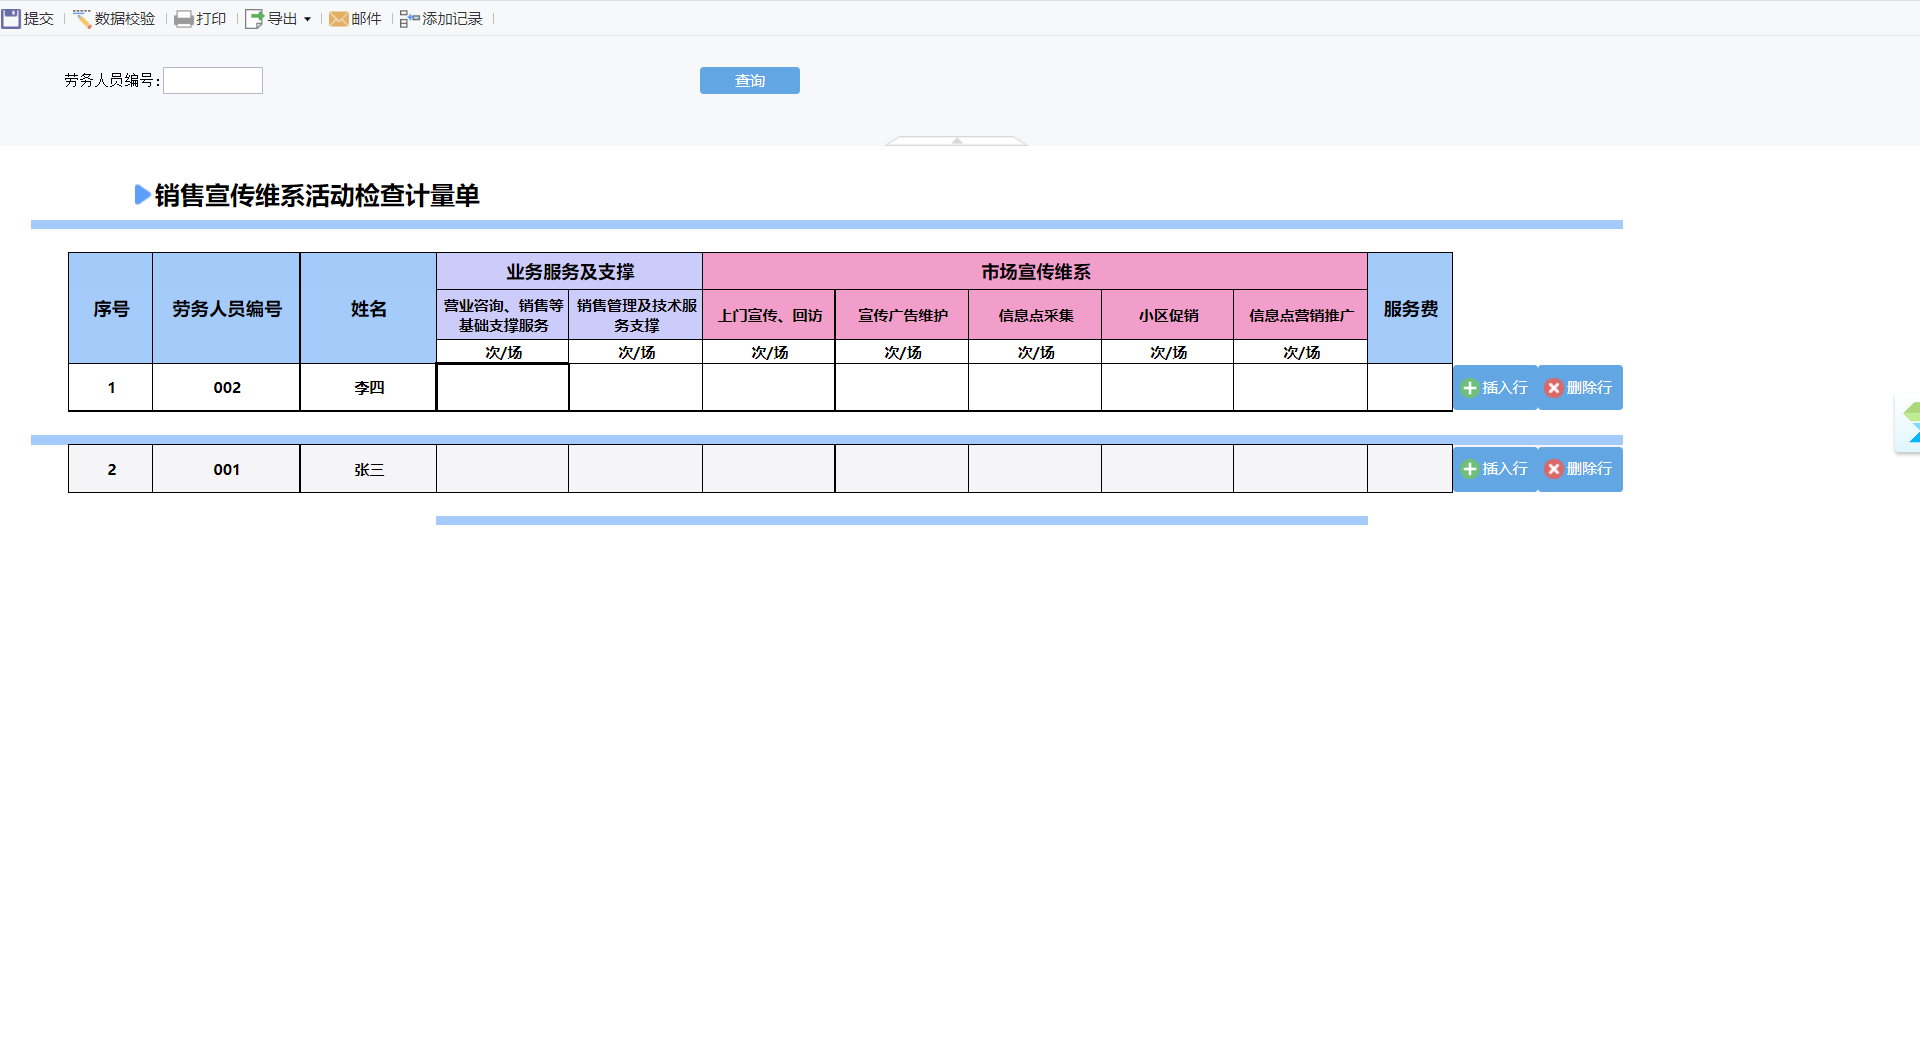
Task: Select 李四's 营业咨询 cell
Action: pos(503,388)
